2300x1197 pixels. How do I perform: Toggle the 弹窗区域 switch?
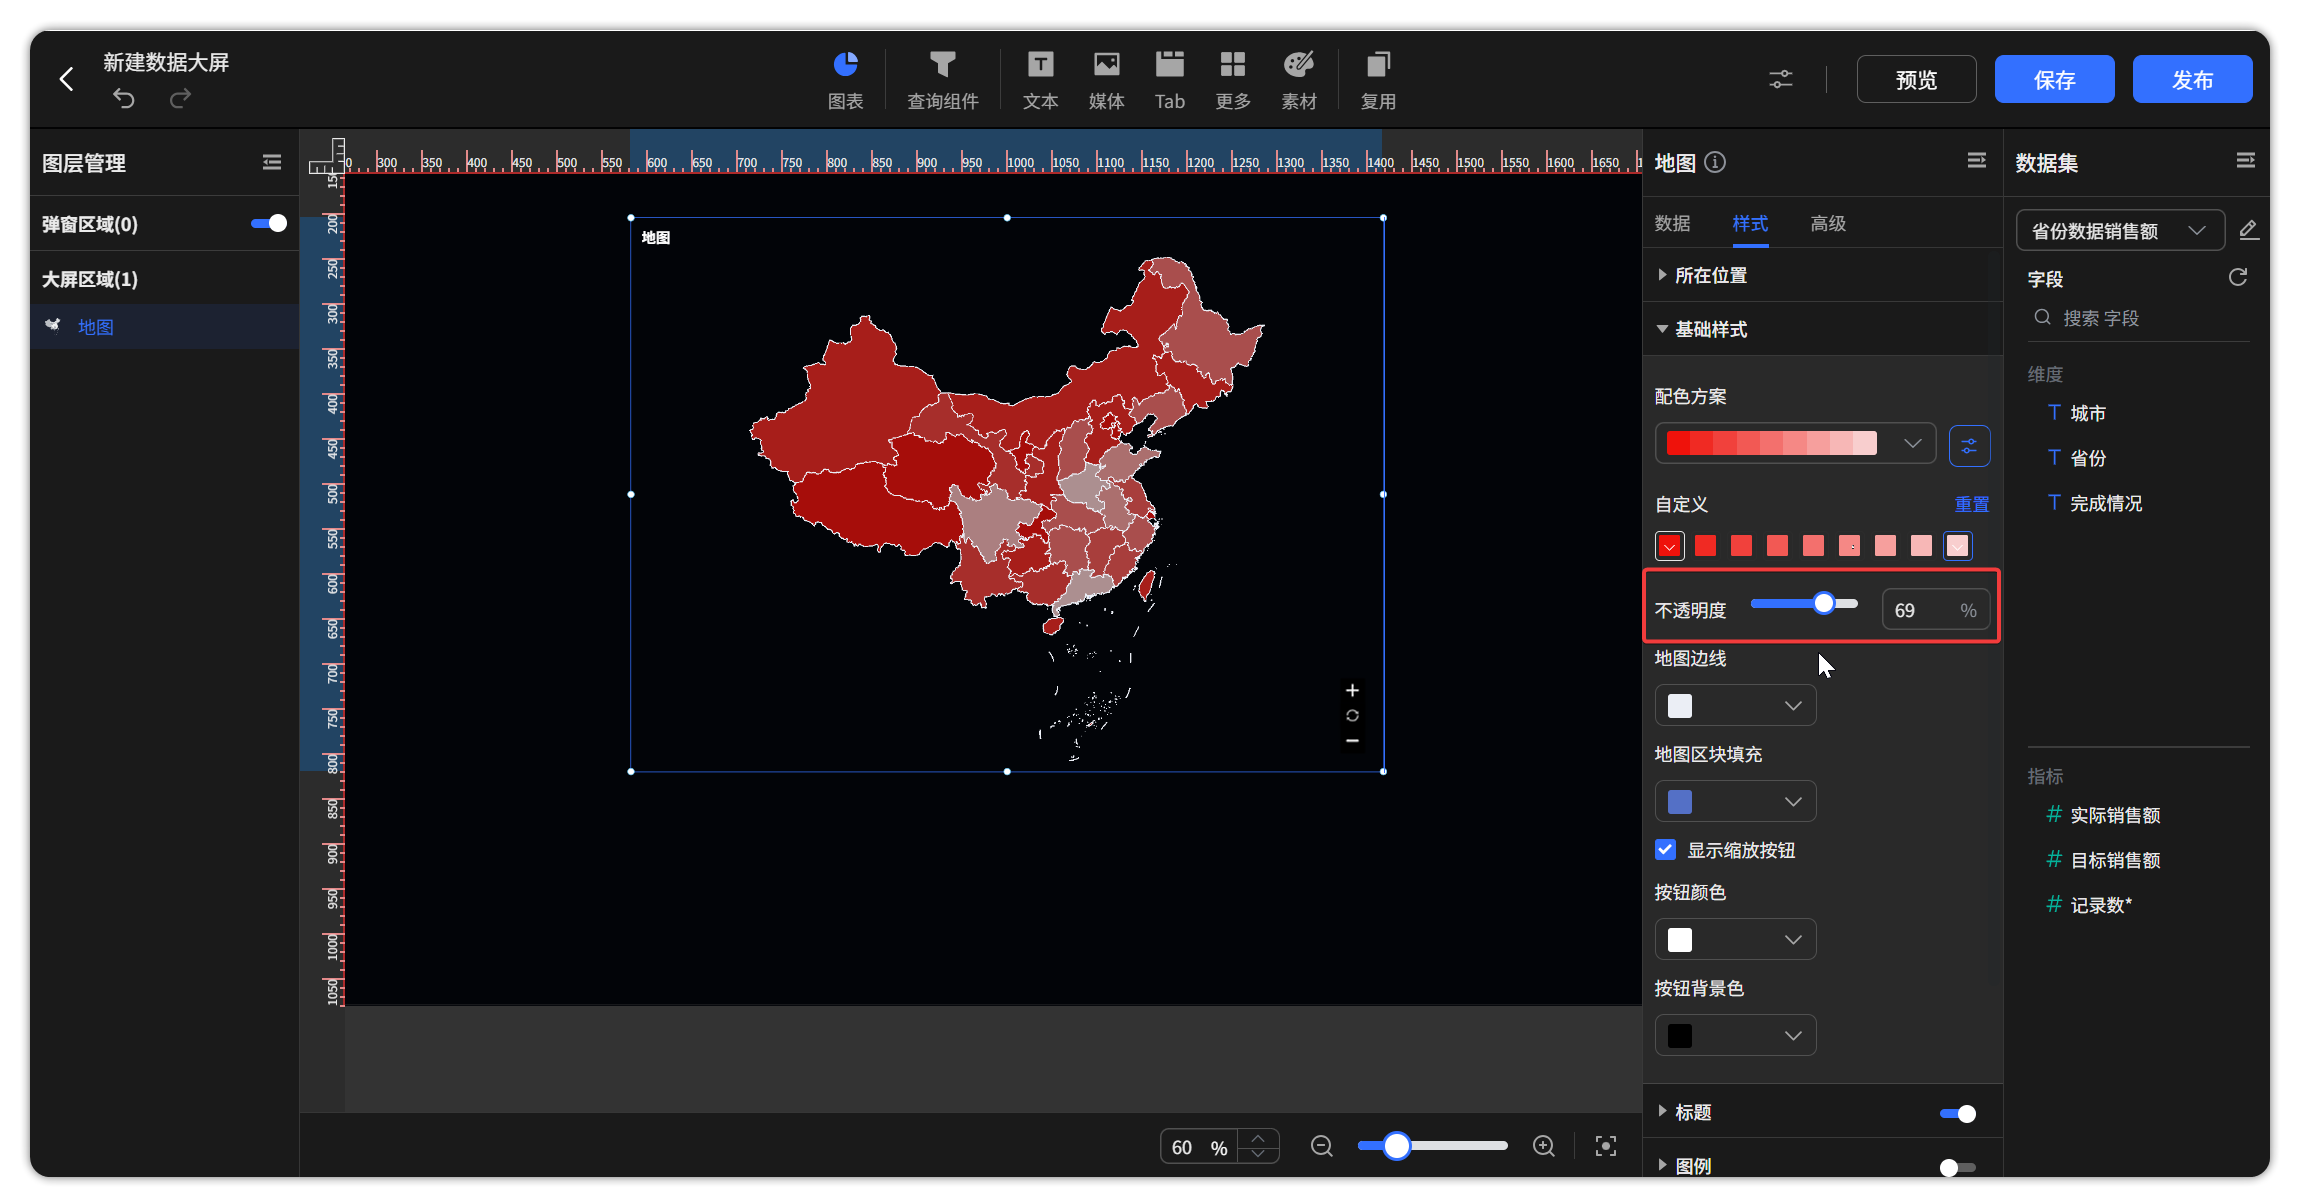(269, 223)
